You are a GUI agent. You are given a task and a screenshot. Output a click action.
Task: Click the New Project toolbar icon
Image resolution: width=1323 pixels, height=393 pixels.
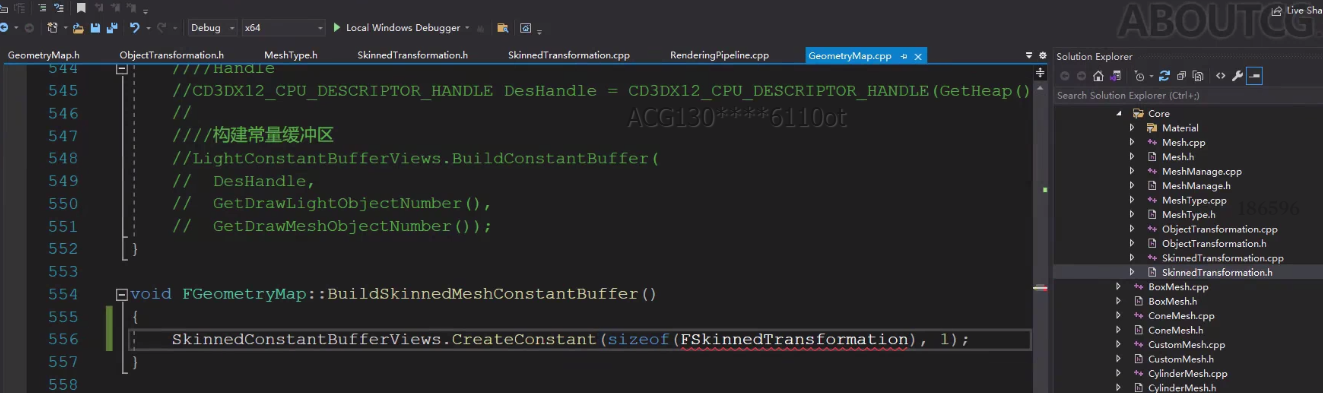52,28
